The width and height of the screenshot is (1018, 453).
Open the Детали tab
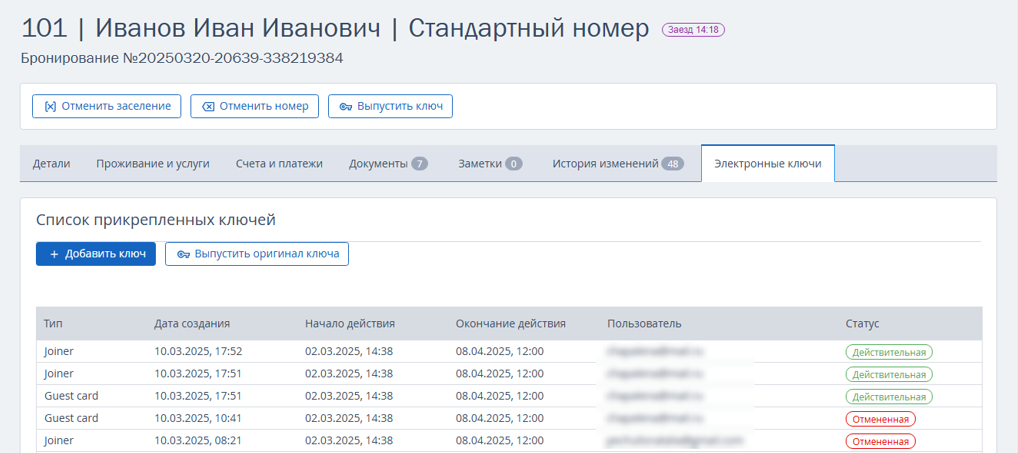coord(51,164)
